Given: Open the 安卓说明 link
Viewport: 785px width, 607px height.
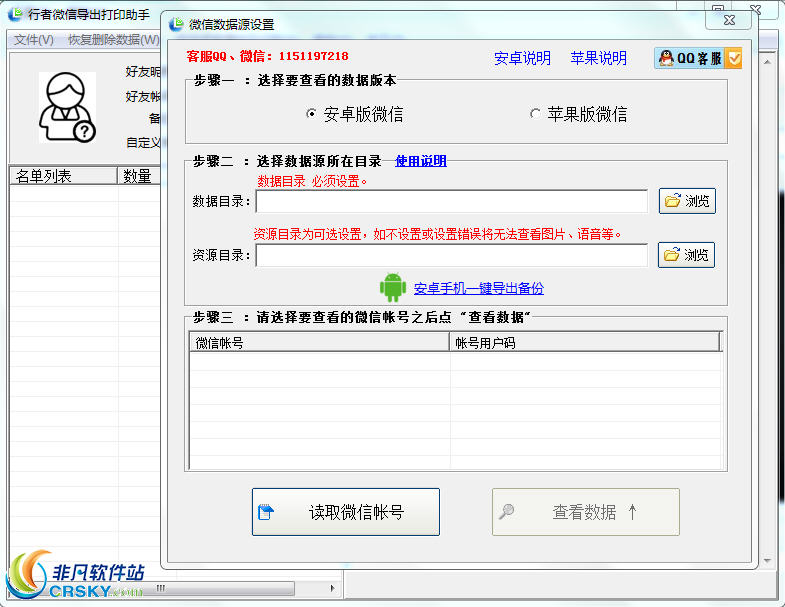Looking at the screenshot, I should (522, 58).
